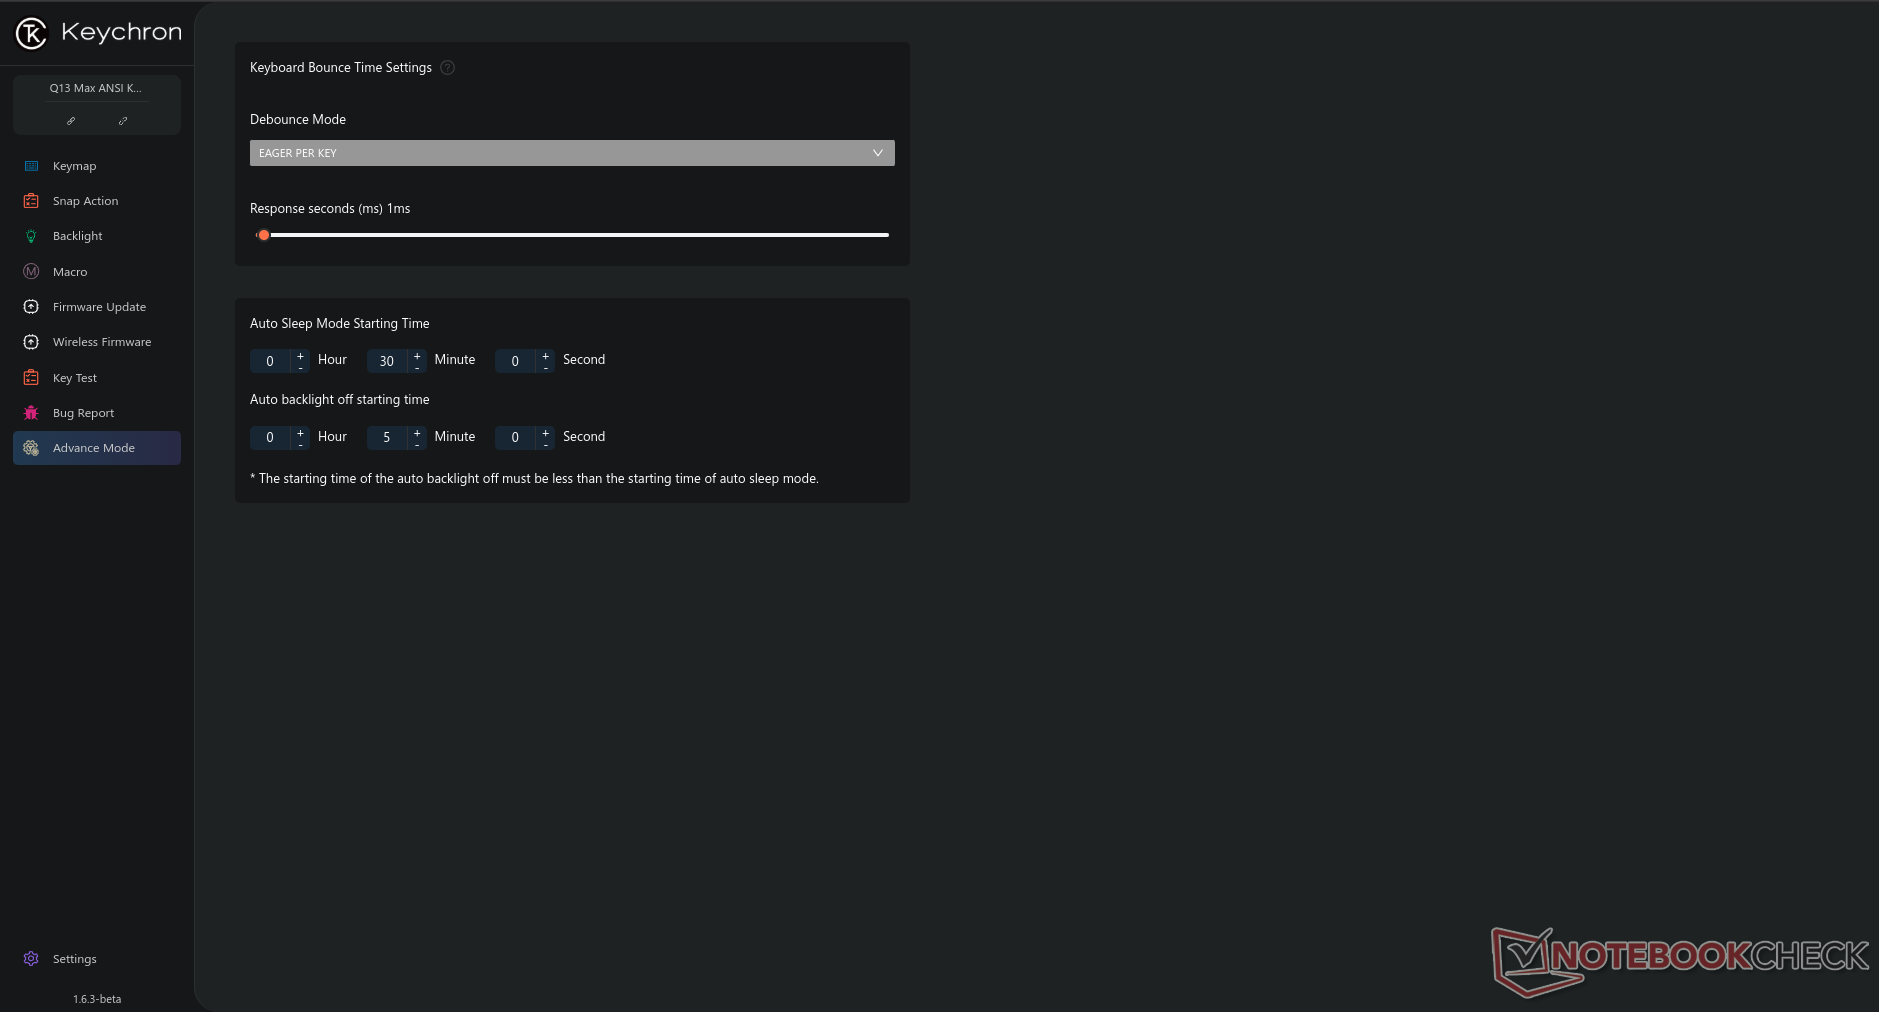Image resolution: width=1879 pixels, height=1012 pixels.
Task: Open the Debounce Mode dropdown
Action: (572, 153)
